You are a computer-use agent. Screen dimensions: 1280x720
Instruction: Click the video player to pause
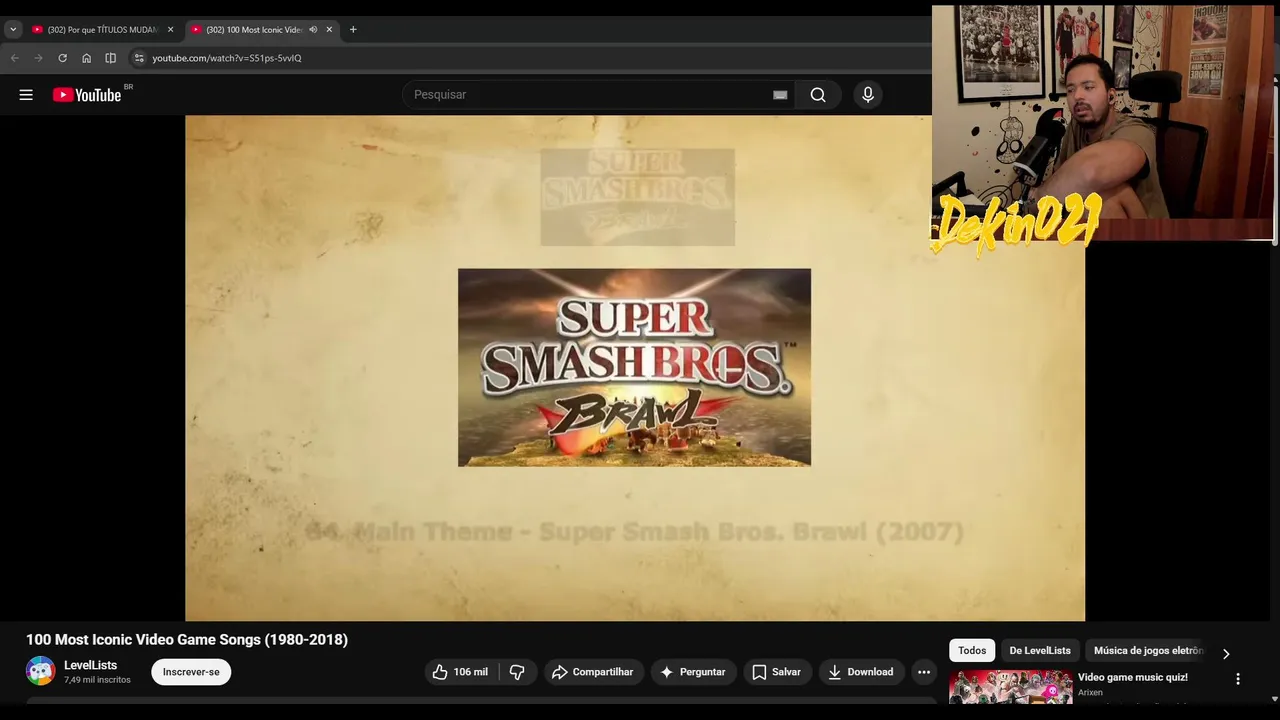[634, 367]
